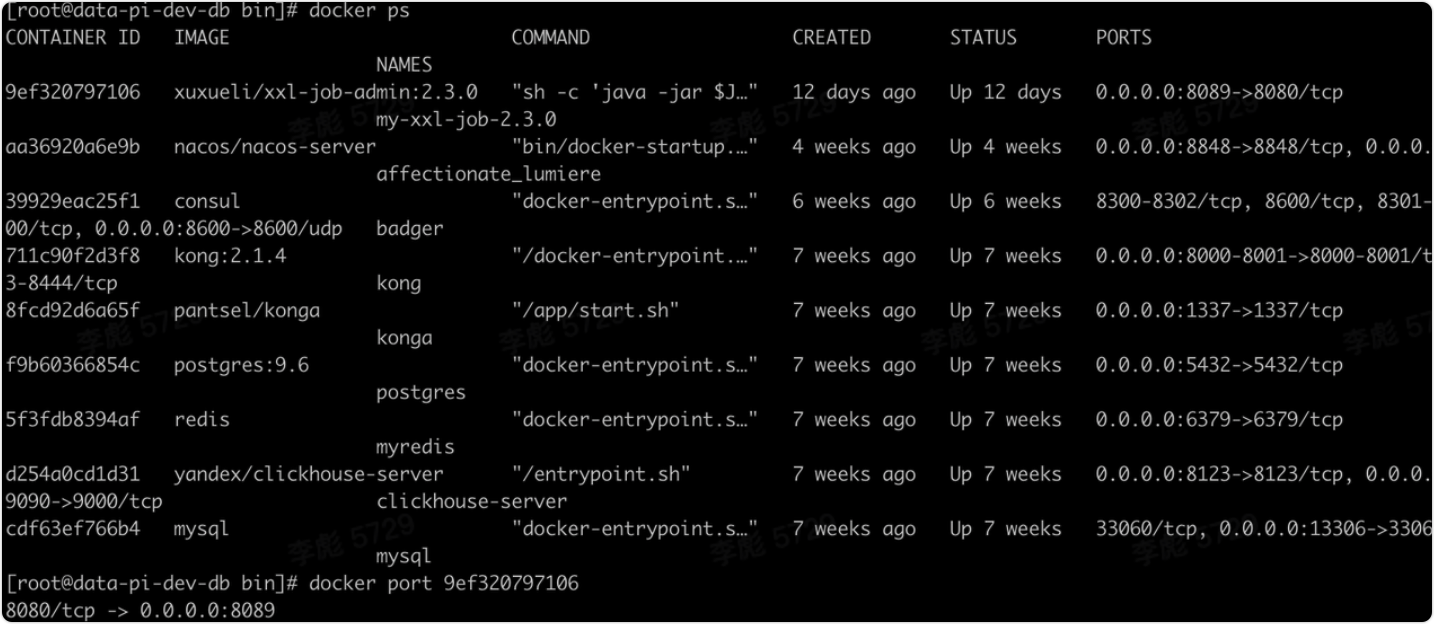The height and width of the screenshot is (624, 1434).
Task: Click the pantsel/konga image text
Action: 247,310
